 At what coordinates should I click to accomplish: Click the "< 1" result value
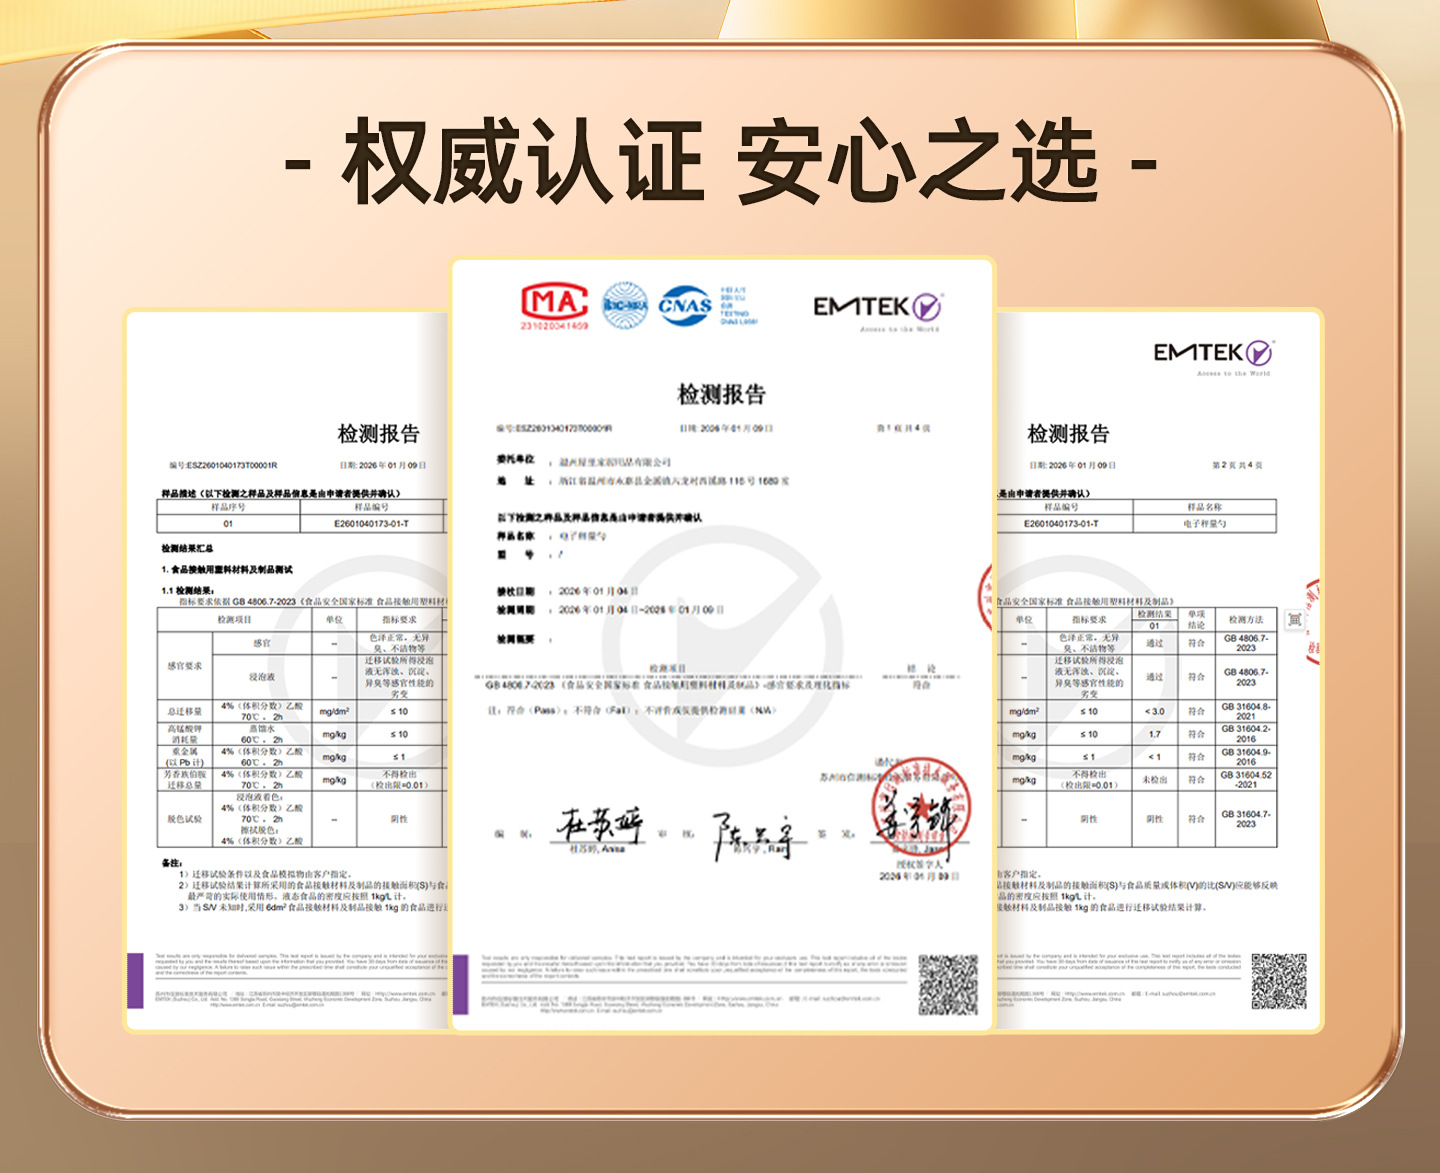click(x=1155, y=757)
